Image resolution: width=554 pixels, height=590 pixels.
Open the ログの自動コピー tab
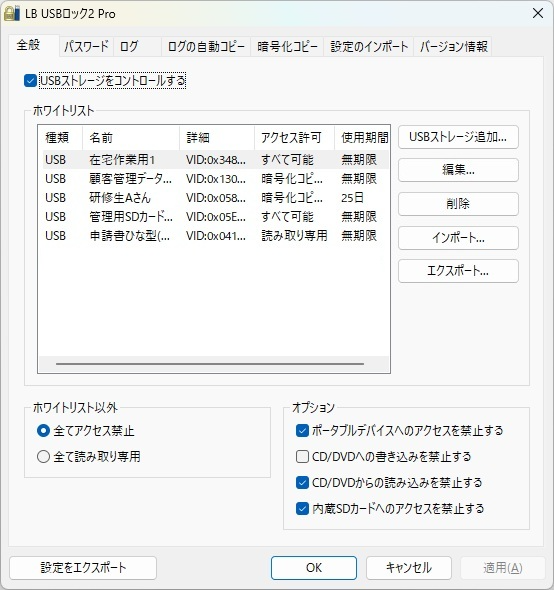click(206, 46)
